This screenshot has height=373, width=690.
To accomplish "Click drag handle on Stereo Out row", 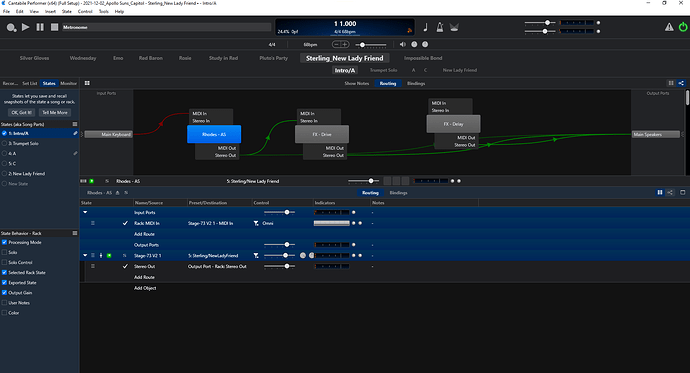I will [93, 267].
